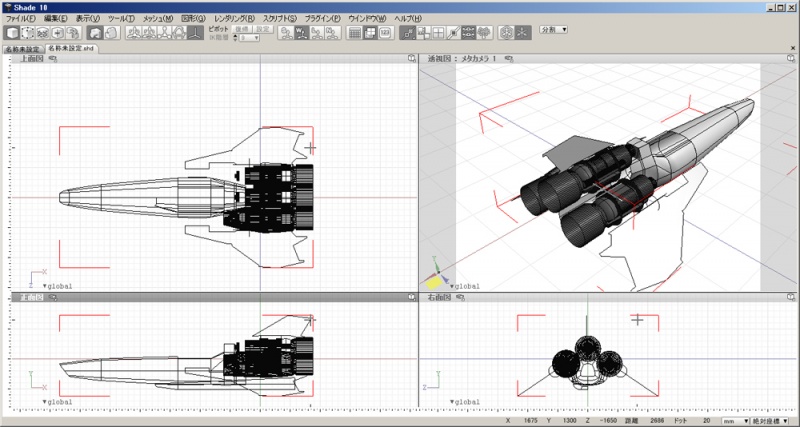This screenshot has width=800, height=427.
Task: Select the three-axis pivot tool icon
Action: (x=194, y=33)
